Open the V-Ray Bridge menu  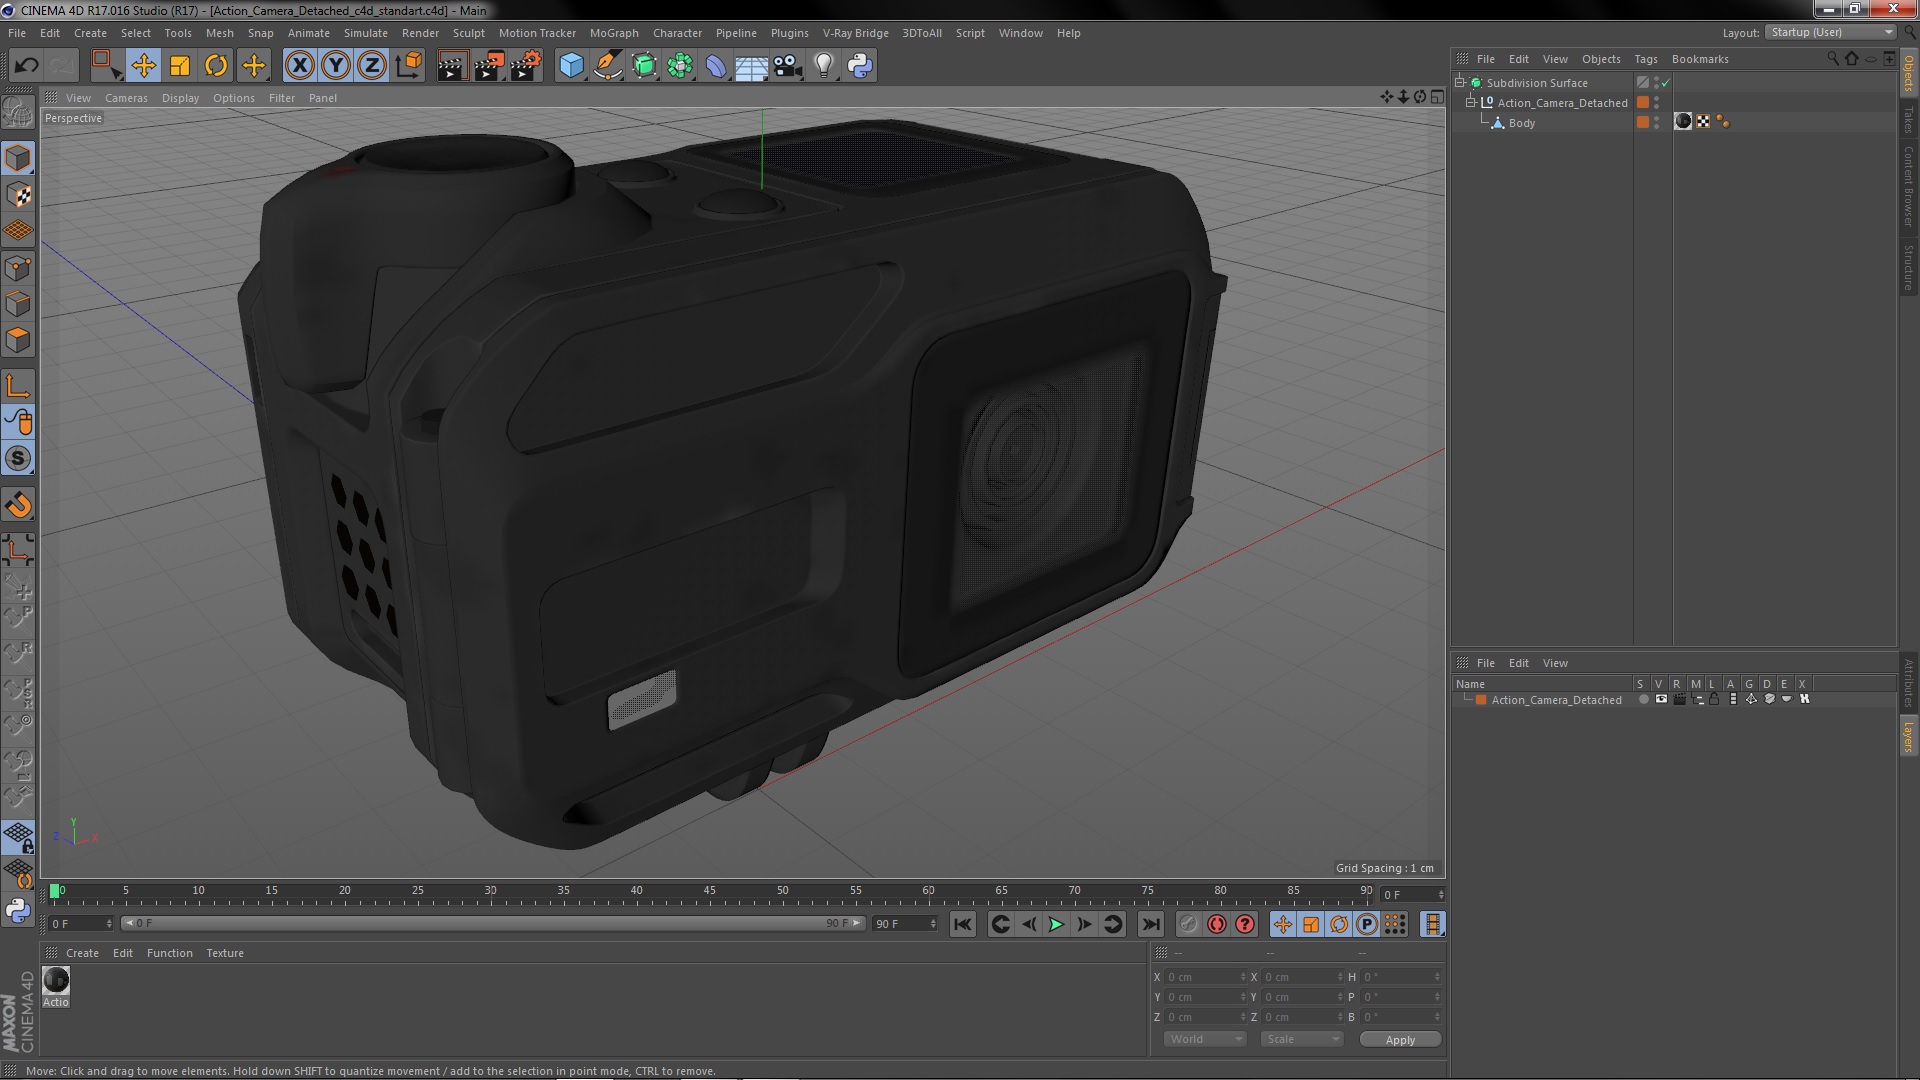(855, 33)
